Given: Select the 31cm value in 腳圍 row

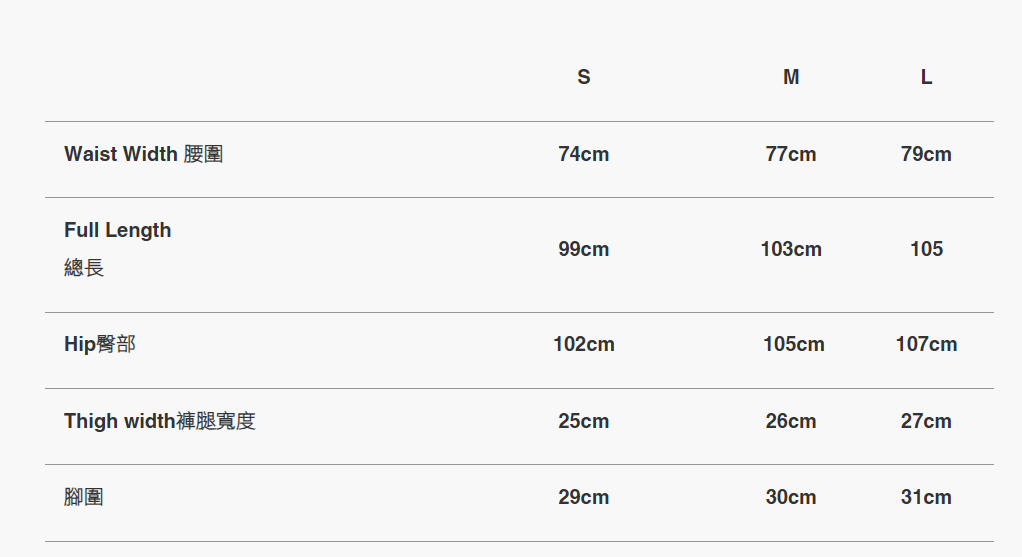Looking at the screenshot, I should (x=926, y=497).
